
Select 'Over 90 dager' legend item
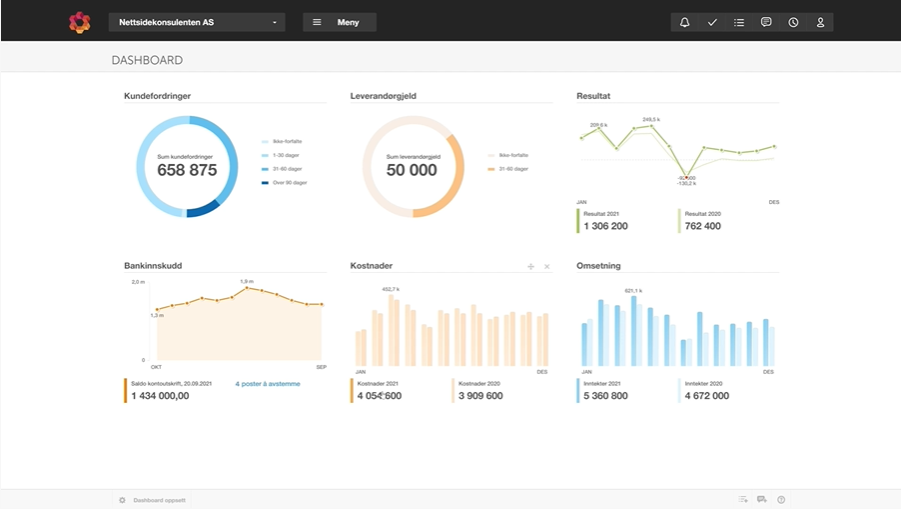click(x=284, y=183)
